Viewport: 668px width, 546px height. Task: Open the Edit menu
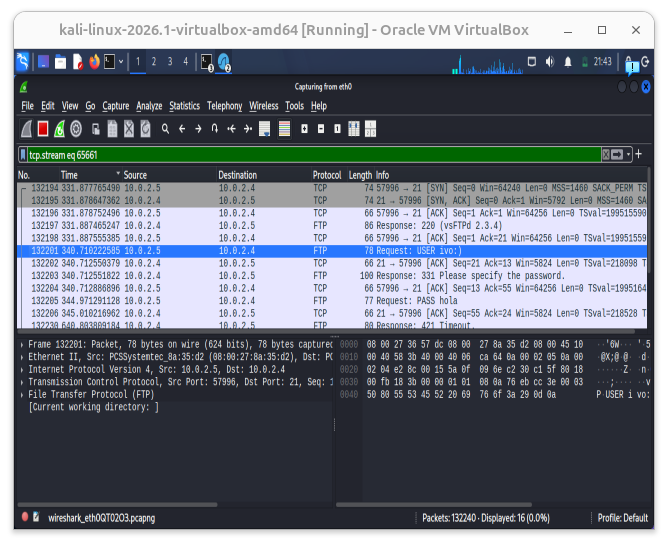(x=48, y=106)
